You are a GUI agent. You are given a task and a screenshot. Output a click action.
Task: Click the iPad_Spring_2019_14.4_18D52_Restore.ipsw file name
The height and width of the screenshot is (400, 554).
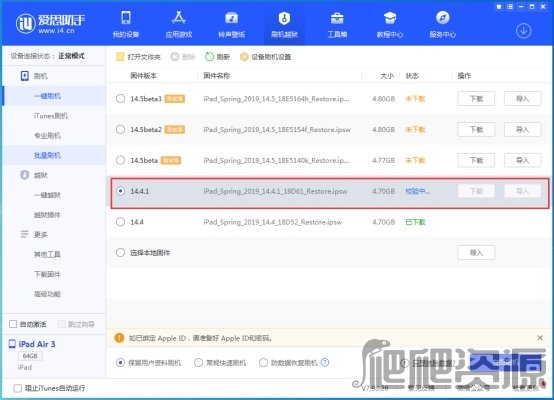coord(272,222)
